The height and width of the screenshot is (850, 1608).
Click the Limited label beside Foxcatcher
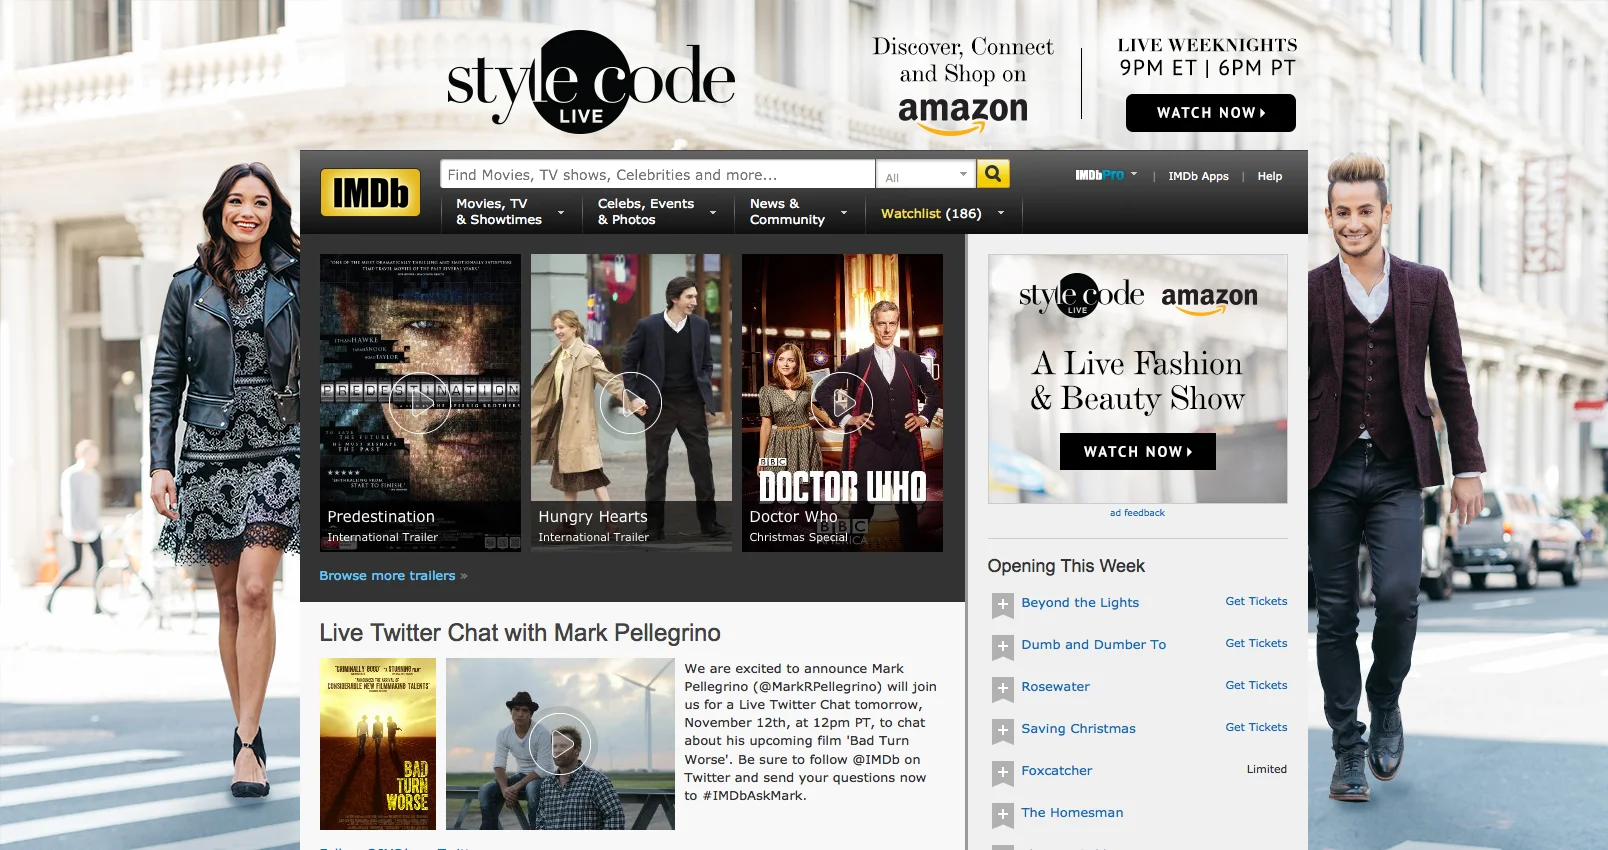1267,769
